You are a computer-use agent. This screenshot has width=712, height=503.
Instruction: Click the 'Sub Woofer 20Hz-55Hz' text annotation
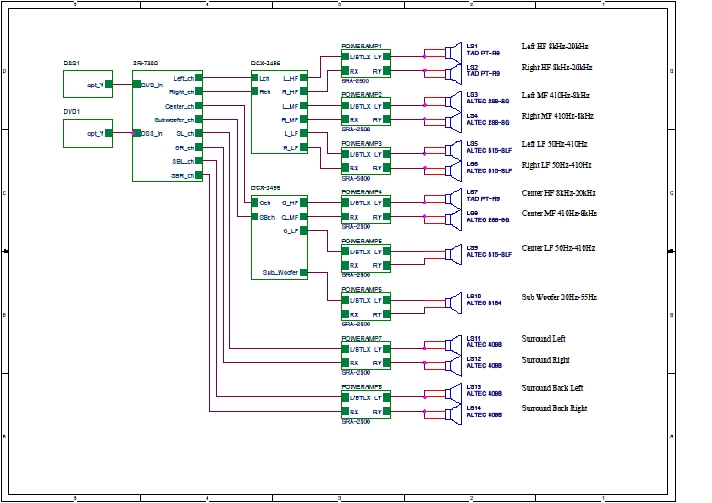pyautogui.click(x=559, y=297)
